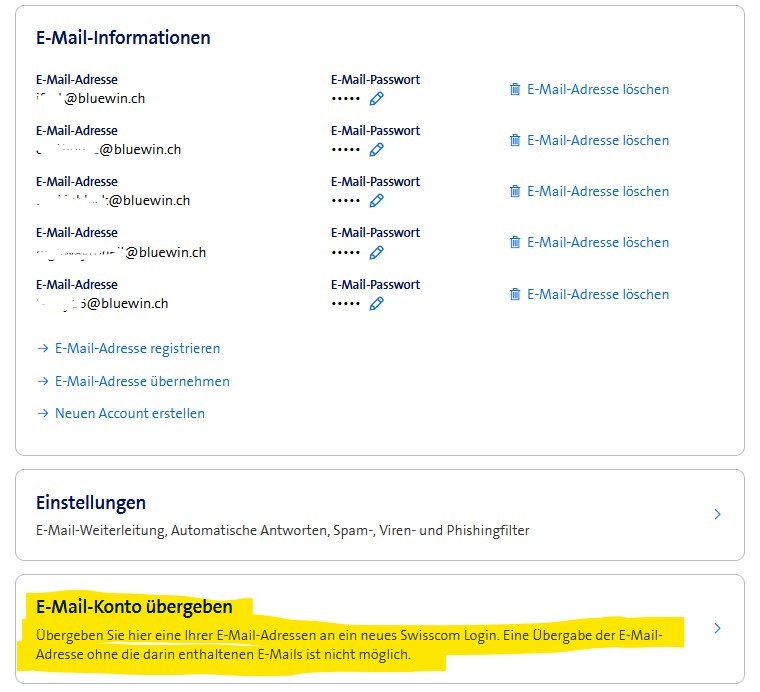760x692 pixels.
Task: Click 'Neuen Account erstellen'
Action: 129,413
